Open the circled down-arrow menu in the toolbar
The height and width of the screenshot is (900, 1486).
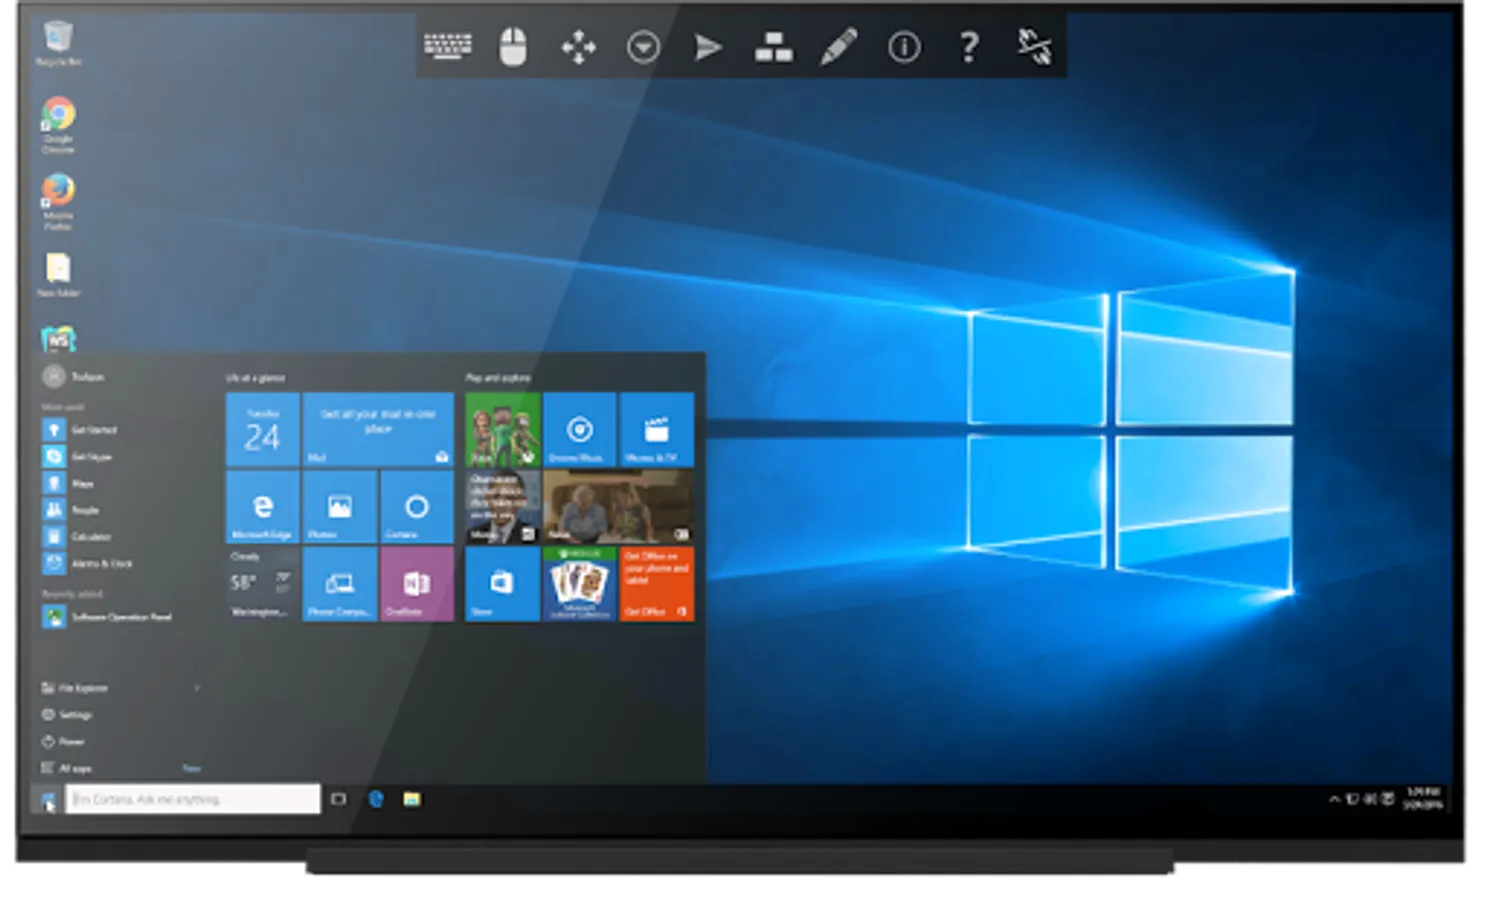tap(643, 47)
